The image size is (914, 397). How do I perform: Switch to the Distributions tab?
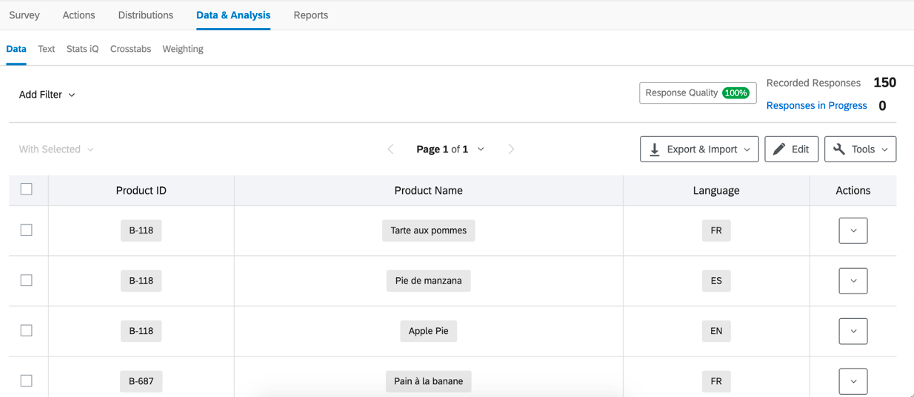click(146, 15)
